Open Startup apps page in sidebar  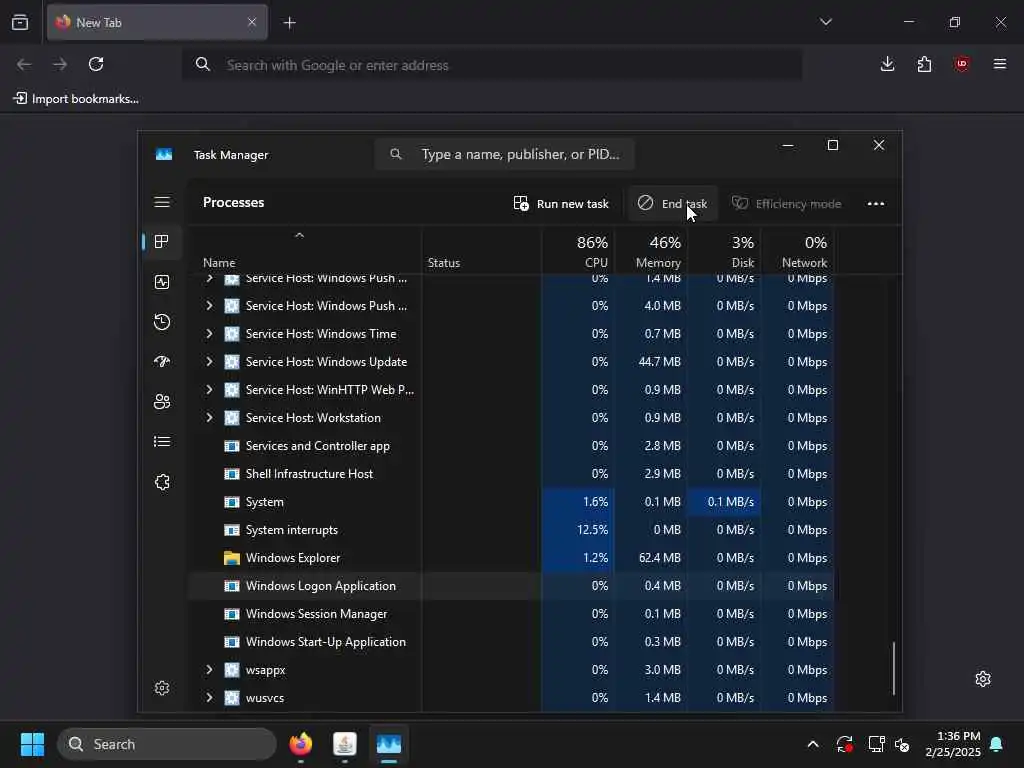pyautogui.click(x=162, y=362)
